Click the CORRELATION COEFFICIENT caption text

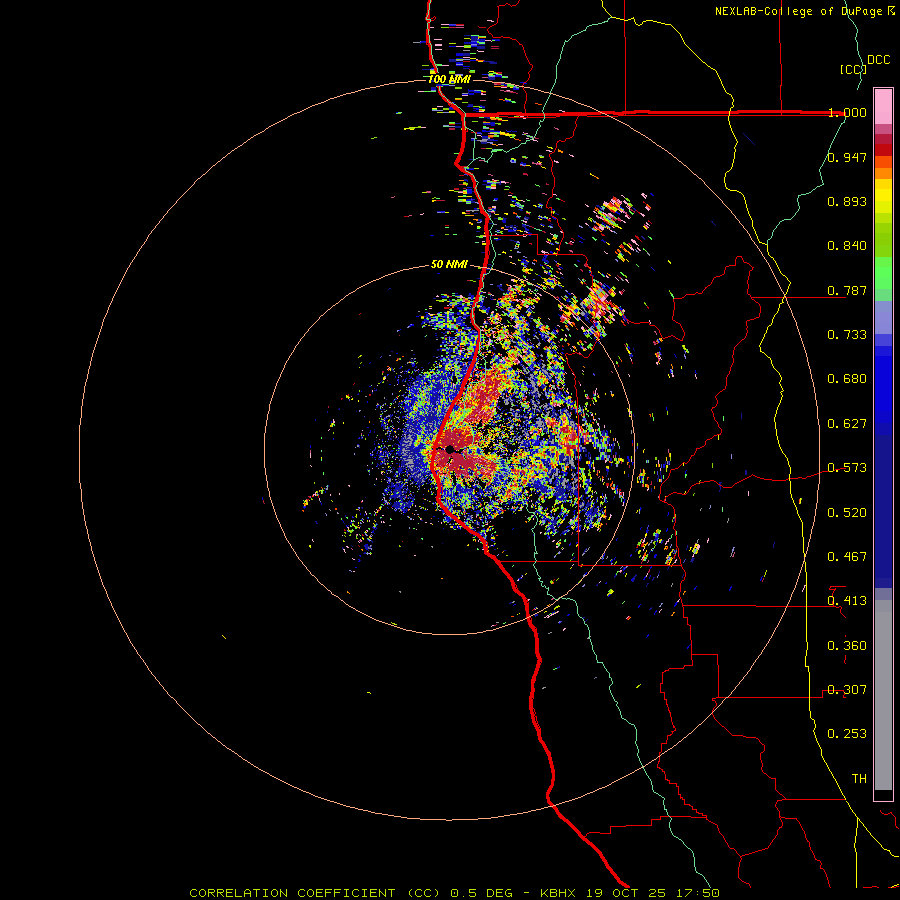(292, 893)
